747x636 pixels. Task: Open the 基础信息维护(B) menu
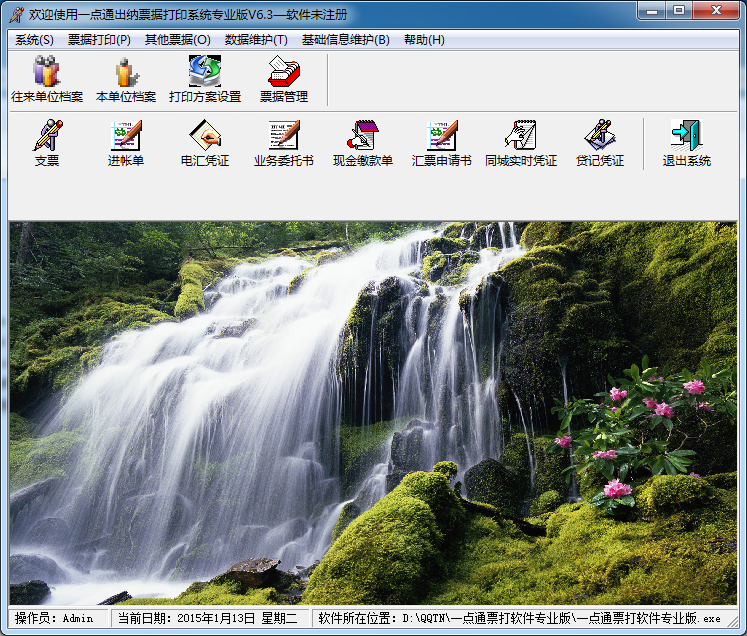pos(345,40)
